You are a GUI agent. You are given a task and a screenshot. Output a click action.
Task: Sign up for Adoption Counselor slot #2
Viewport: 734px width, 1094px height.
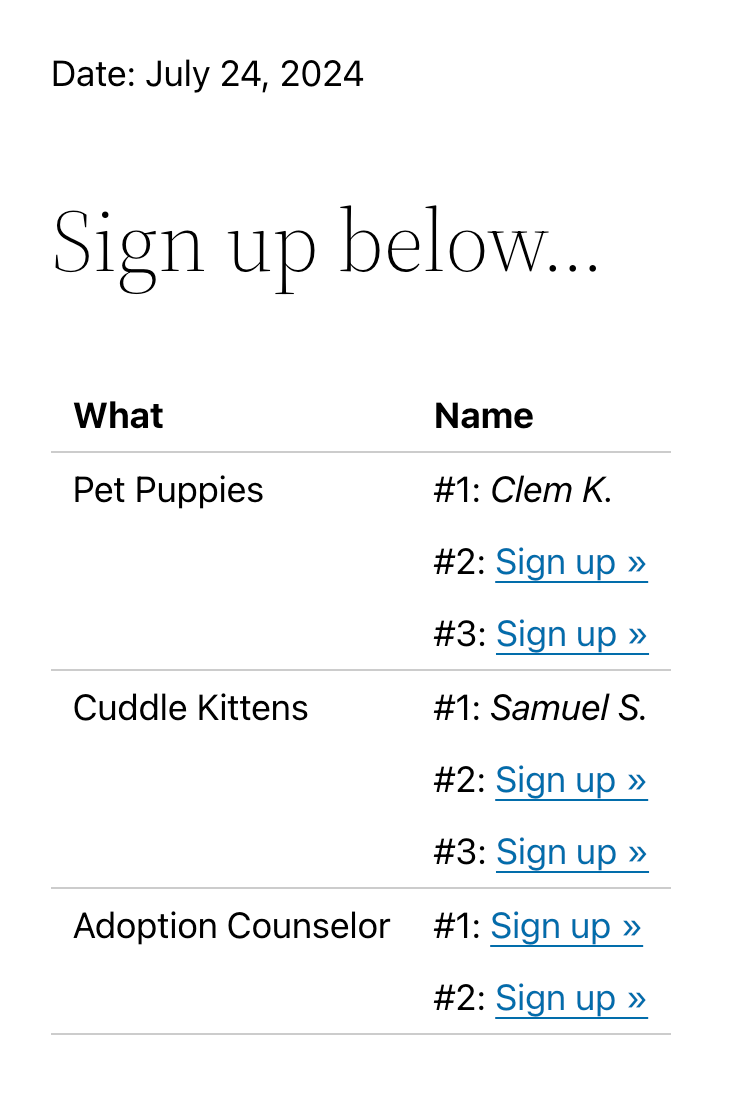571,998
